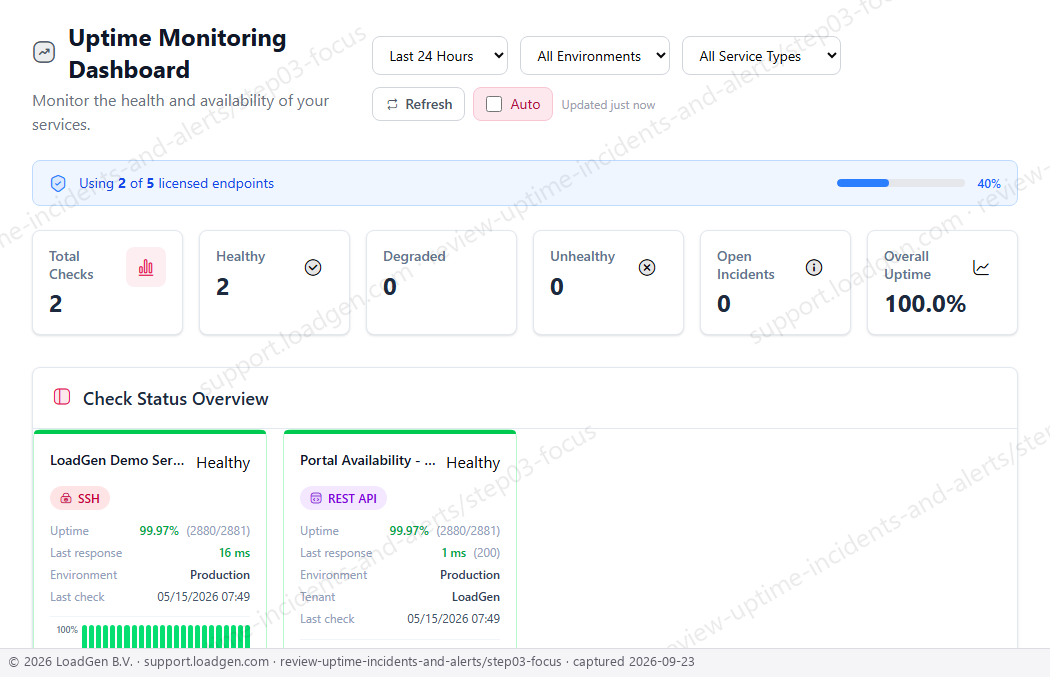Click the licensed endpoints progress bar

[901, 183]
